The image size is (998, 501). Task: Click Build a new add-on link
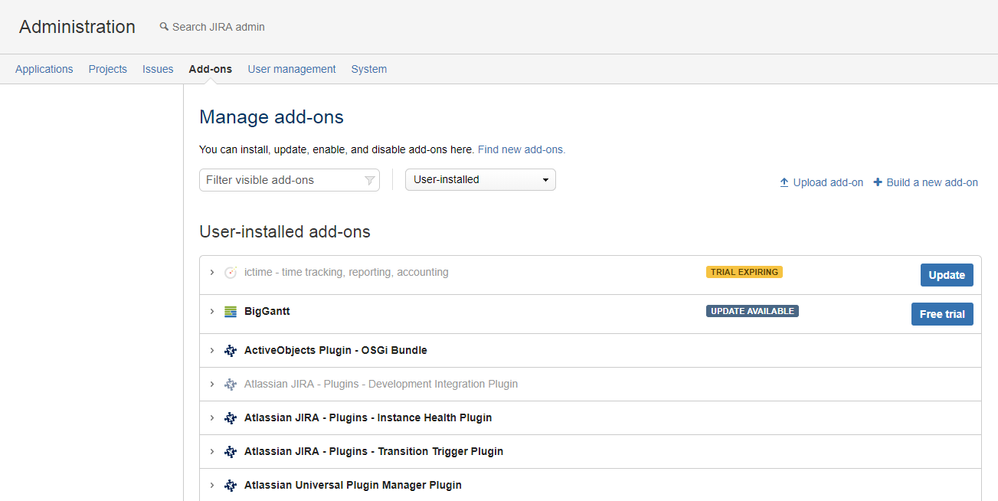pos(932,183)
